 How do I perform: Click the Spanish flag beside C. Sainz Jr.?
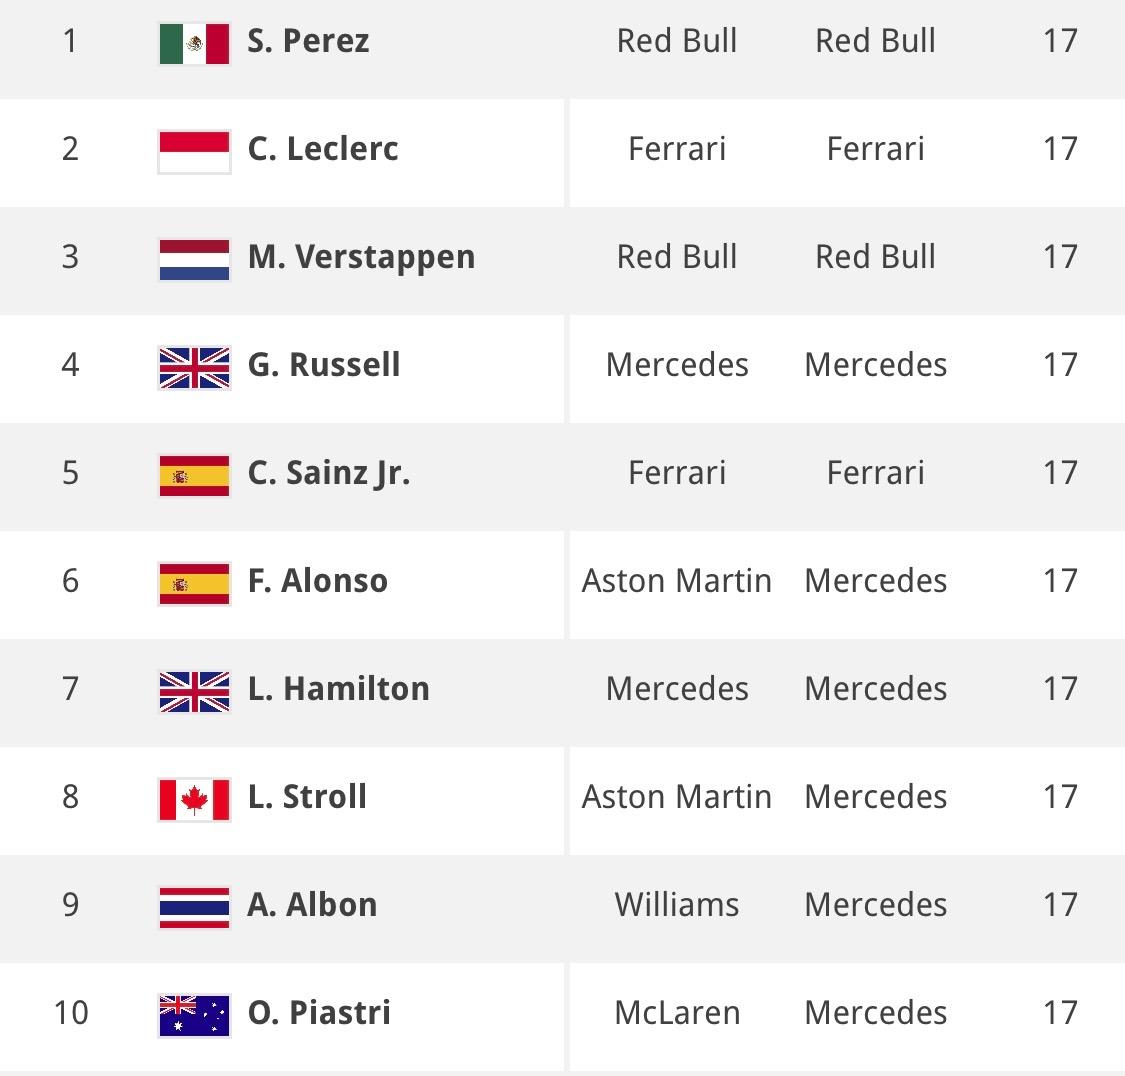[x=194, y=475]
